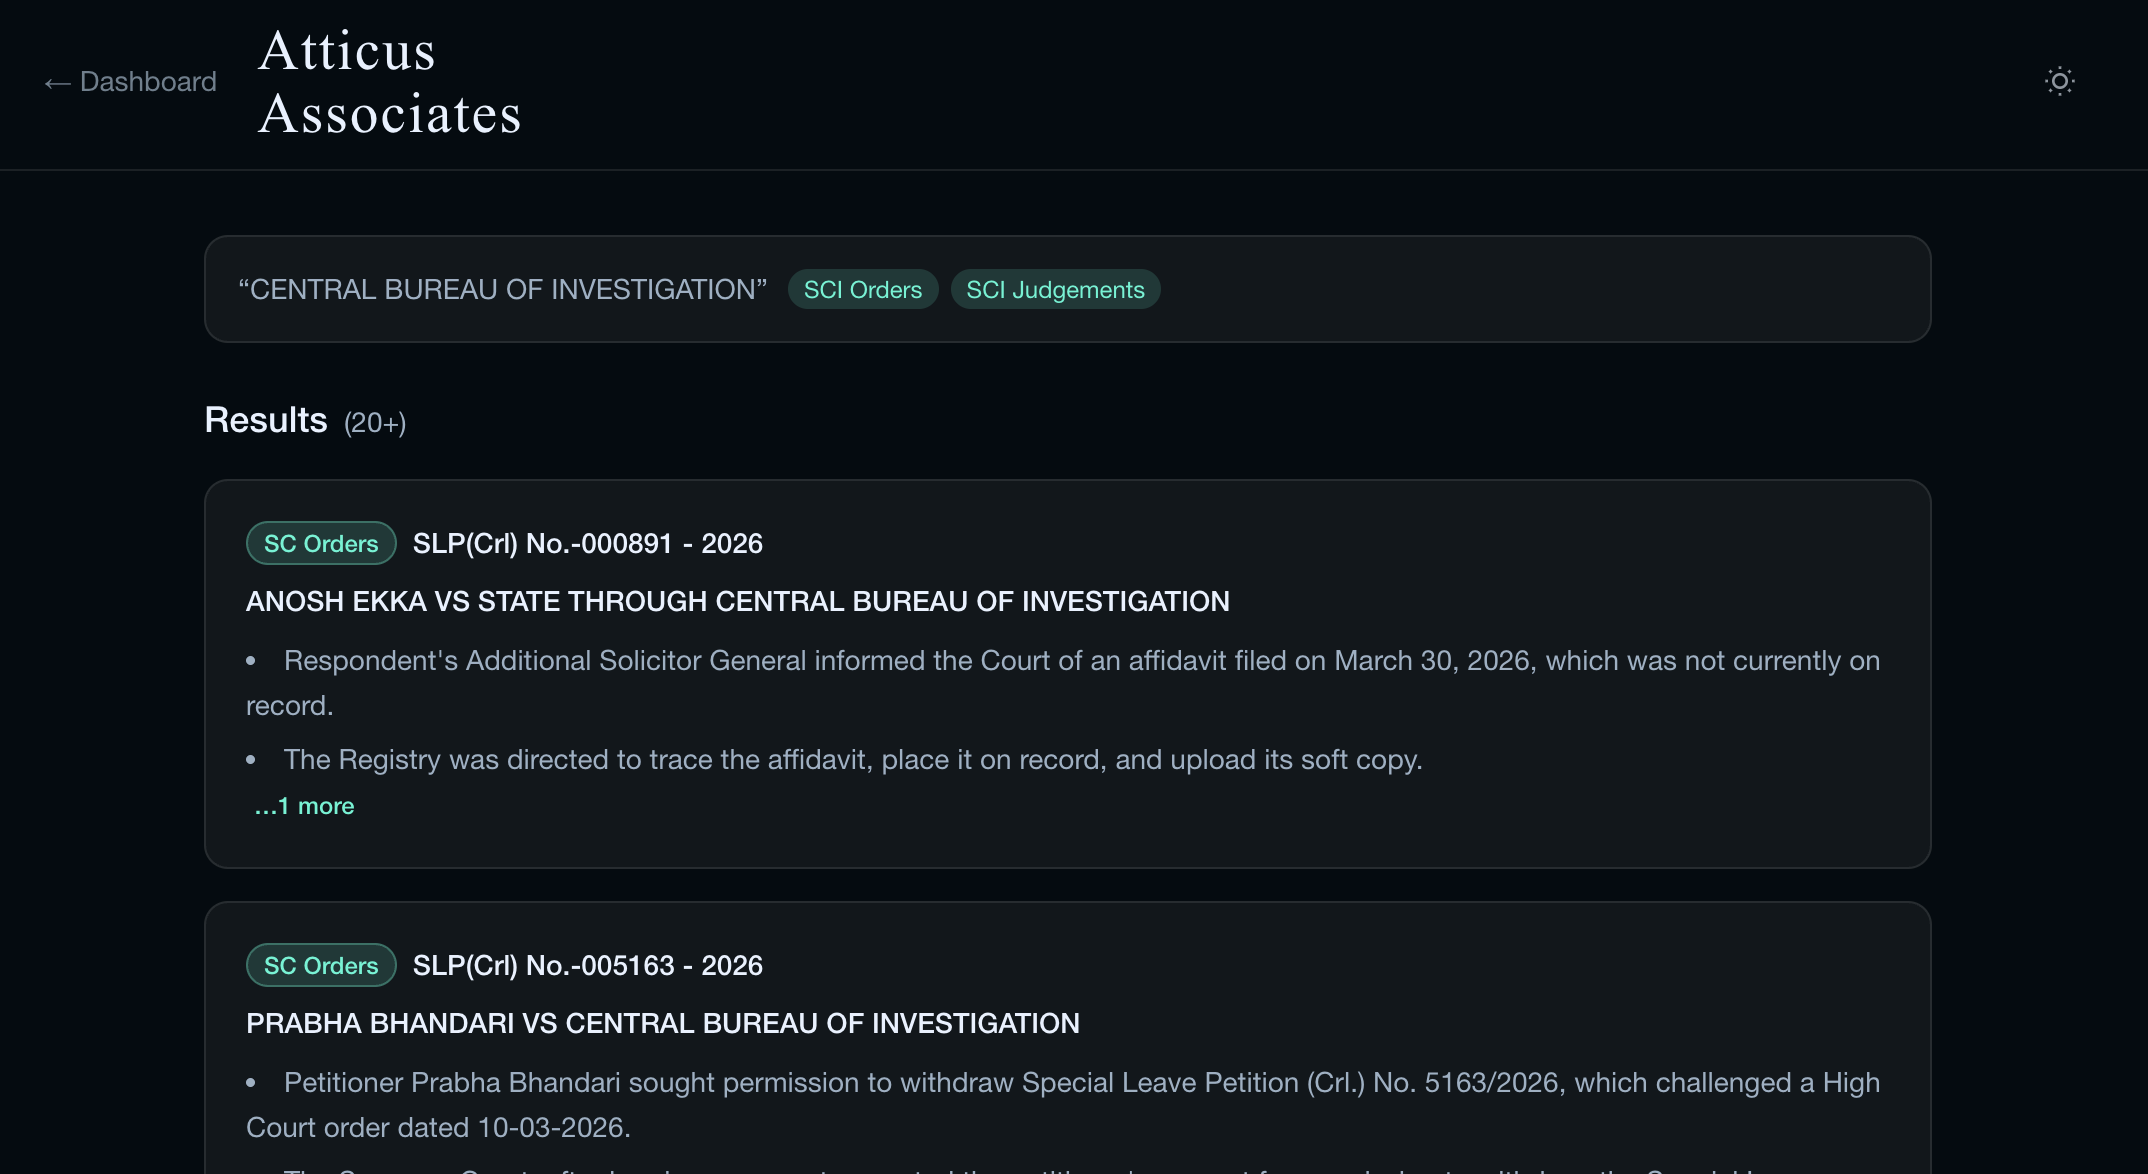
Task: Open ANOSH EKKA VS STATE case title
Action: tap(737, 602)
